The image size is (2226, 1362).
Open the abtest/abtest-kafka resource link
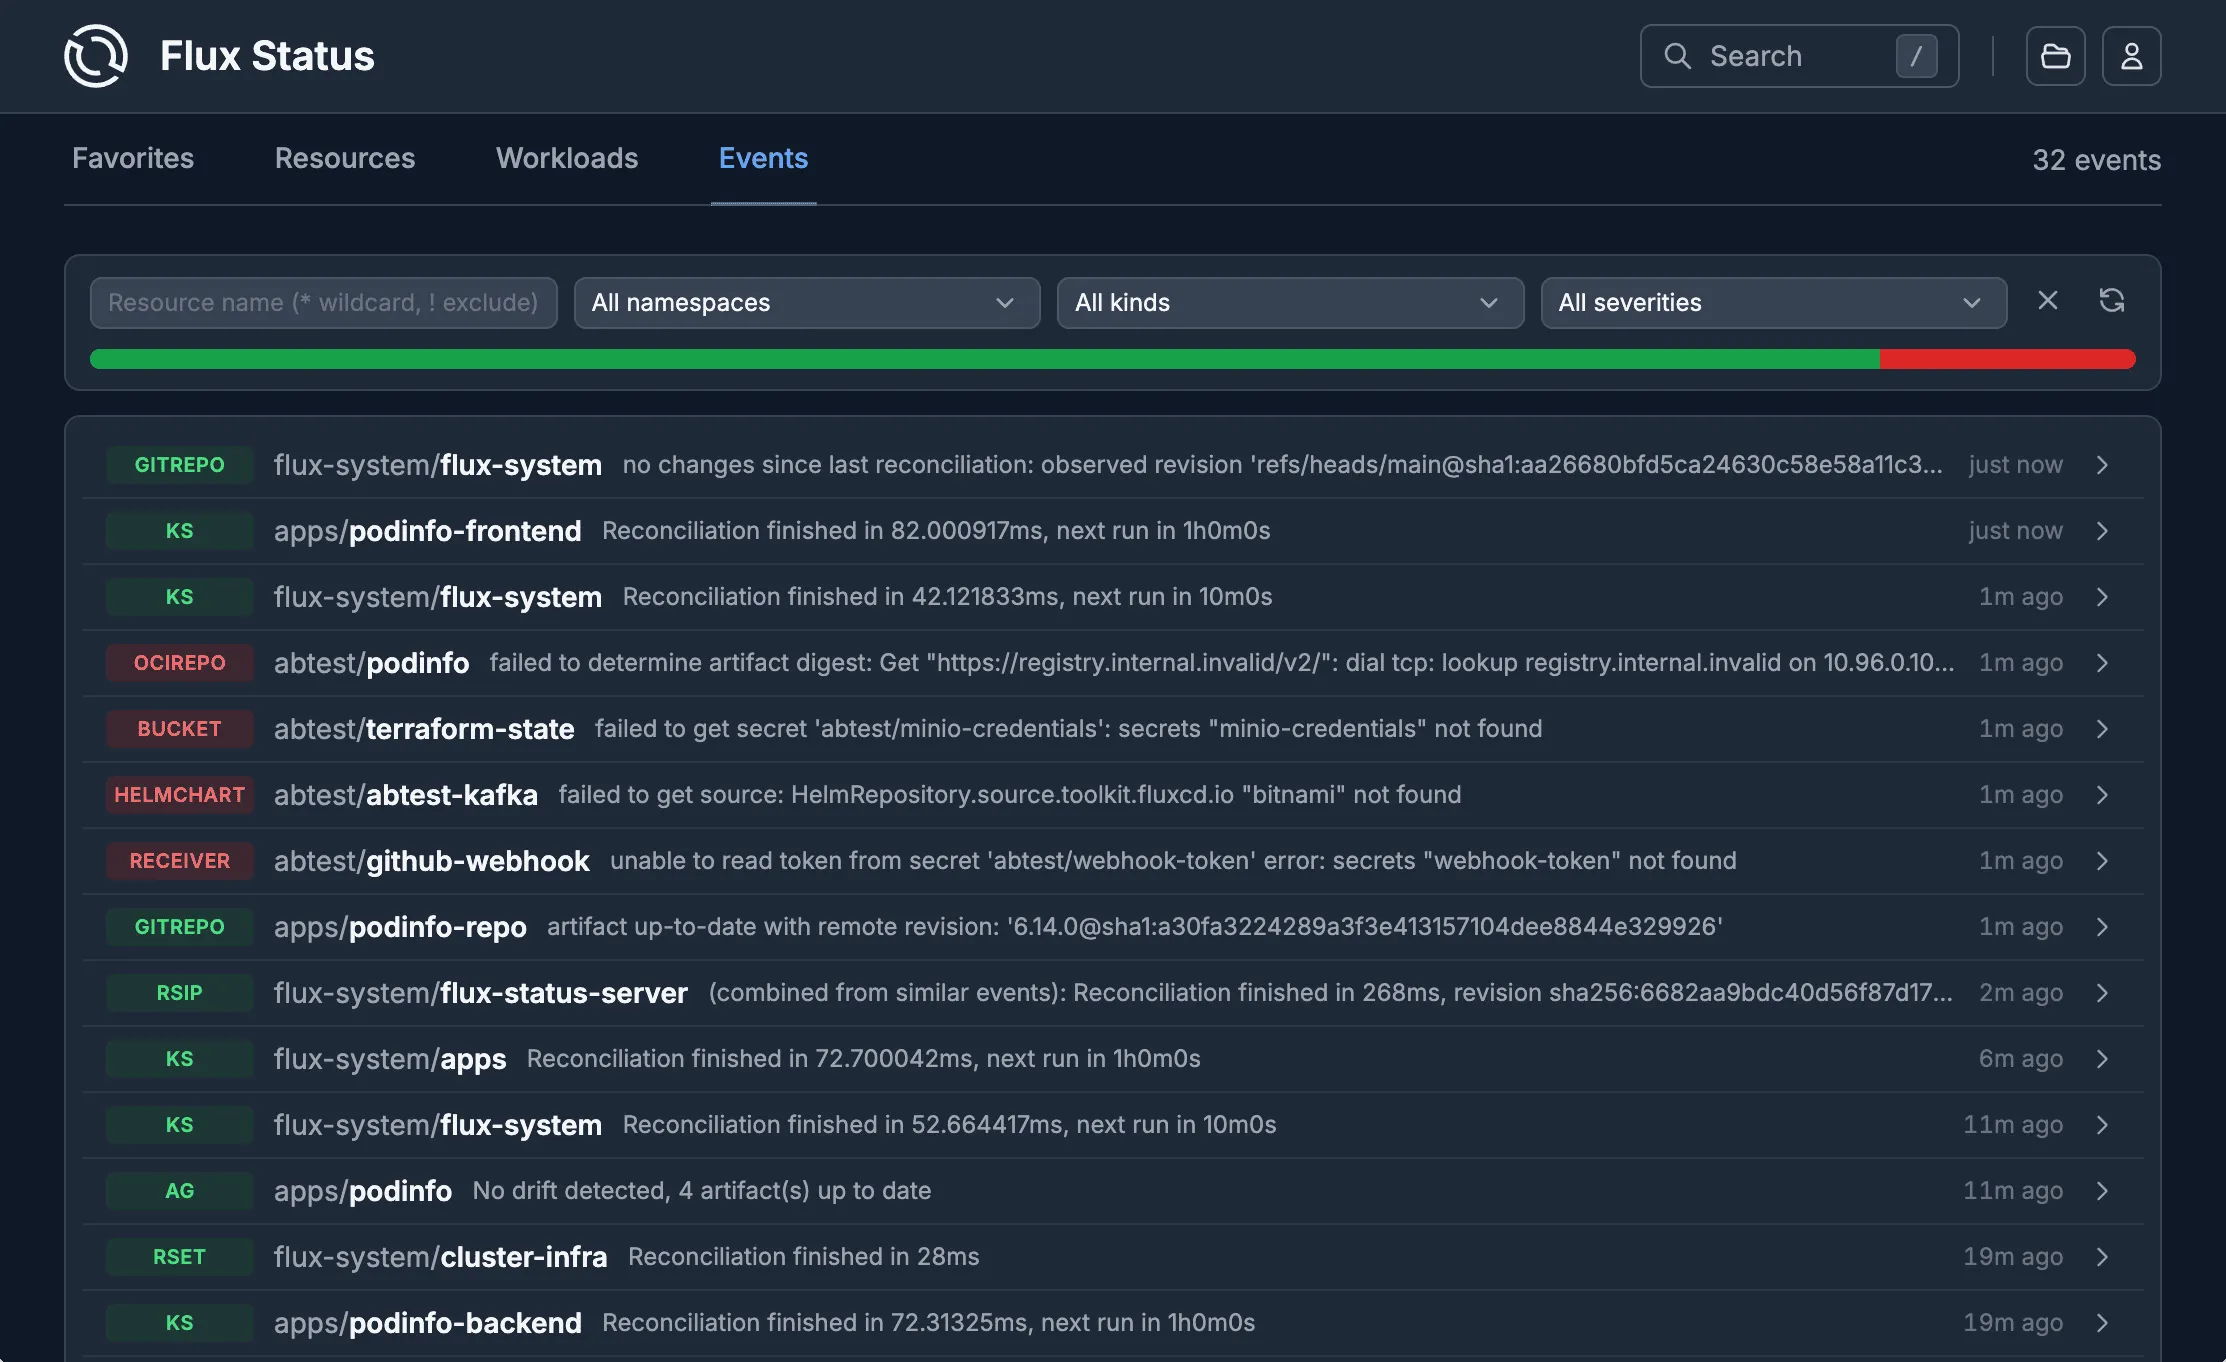click(x=406, y=795)
